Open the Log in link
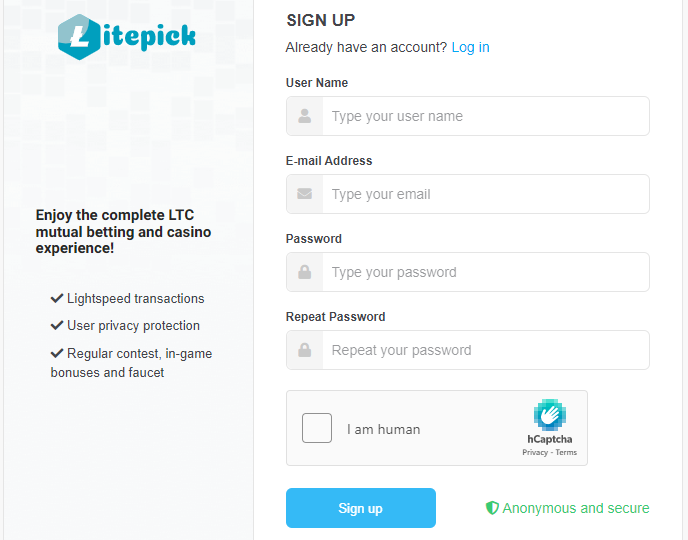Viewport: 688px width, 540px height. 470,47
